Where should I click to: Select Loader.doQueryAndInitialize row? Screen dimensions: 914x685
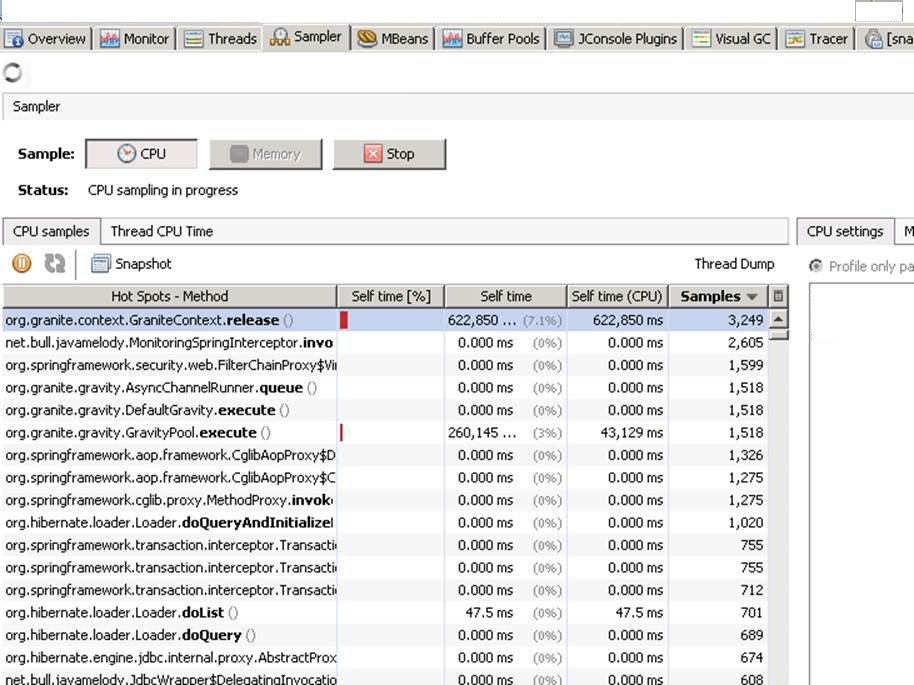coord(385,522)
